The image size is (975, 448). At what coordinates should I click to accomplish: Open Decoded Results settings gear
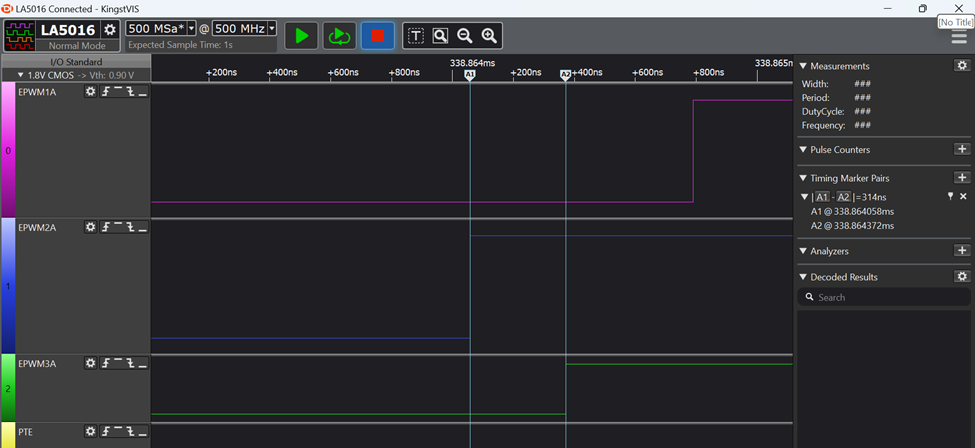[962, 276]
